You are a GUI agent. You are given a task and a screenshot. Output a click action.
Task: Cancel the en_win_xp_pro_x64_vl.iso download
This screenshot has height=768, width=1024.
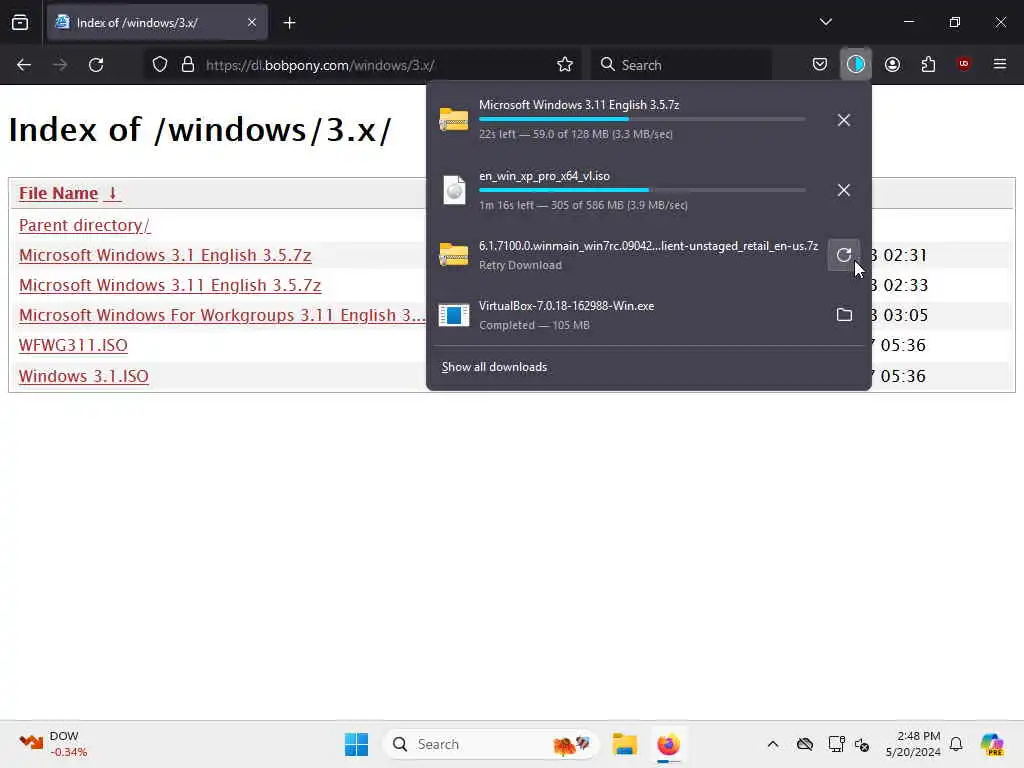844,190
